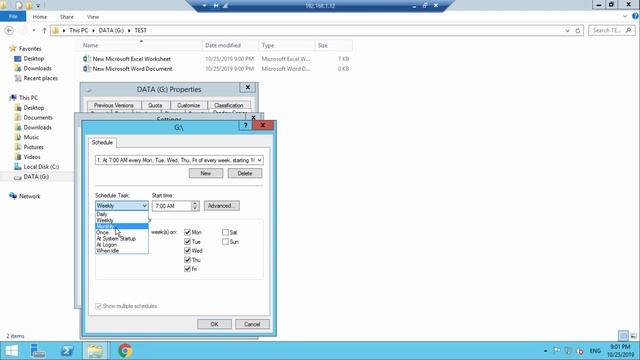The image size is (640, 360).
Task: Open Previous Versions tab in Properties
Action: pyautogui.click(x=114, y=105)
